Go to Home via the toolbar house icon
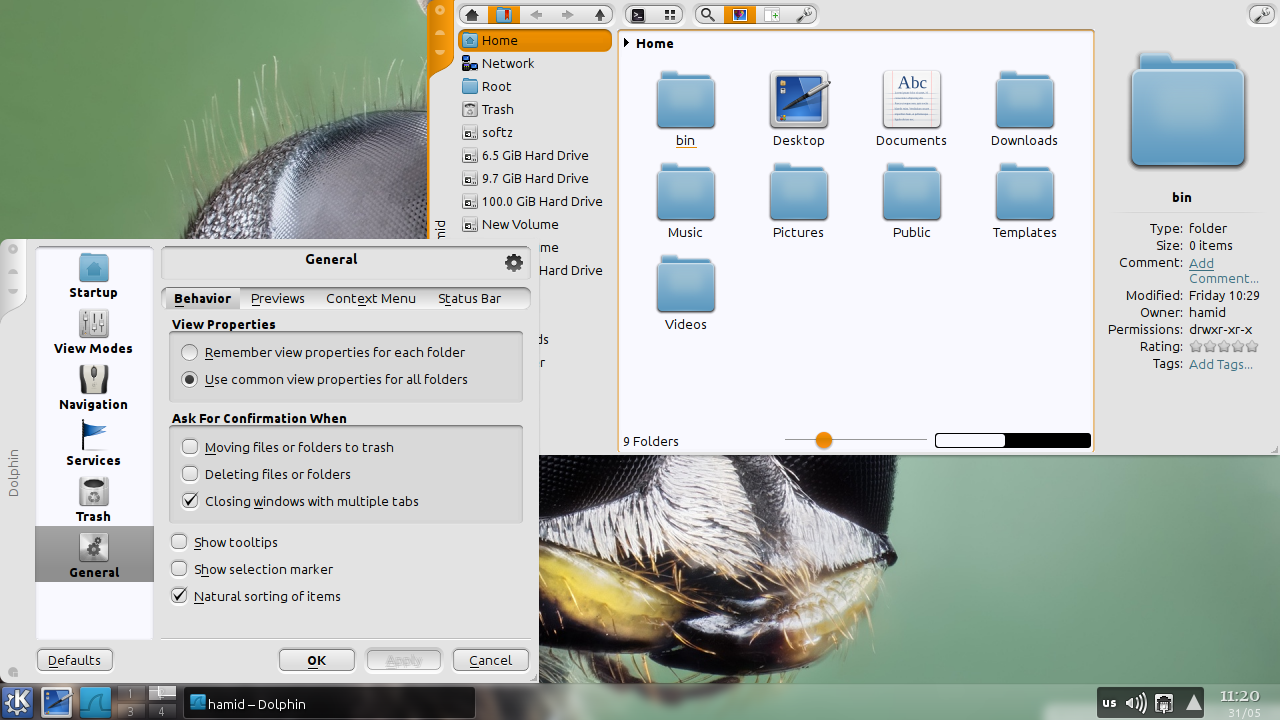Viewport: 1280px width, 720px height. point(472,15)
